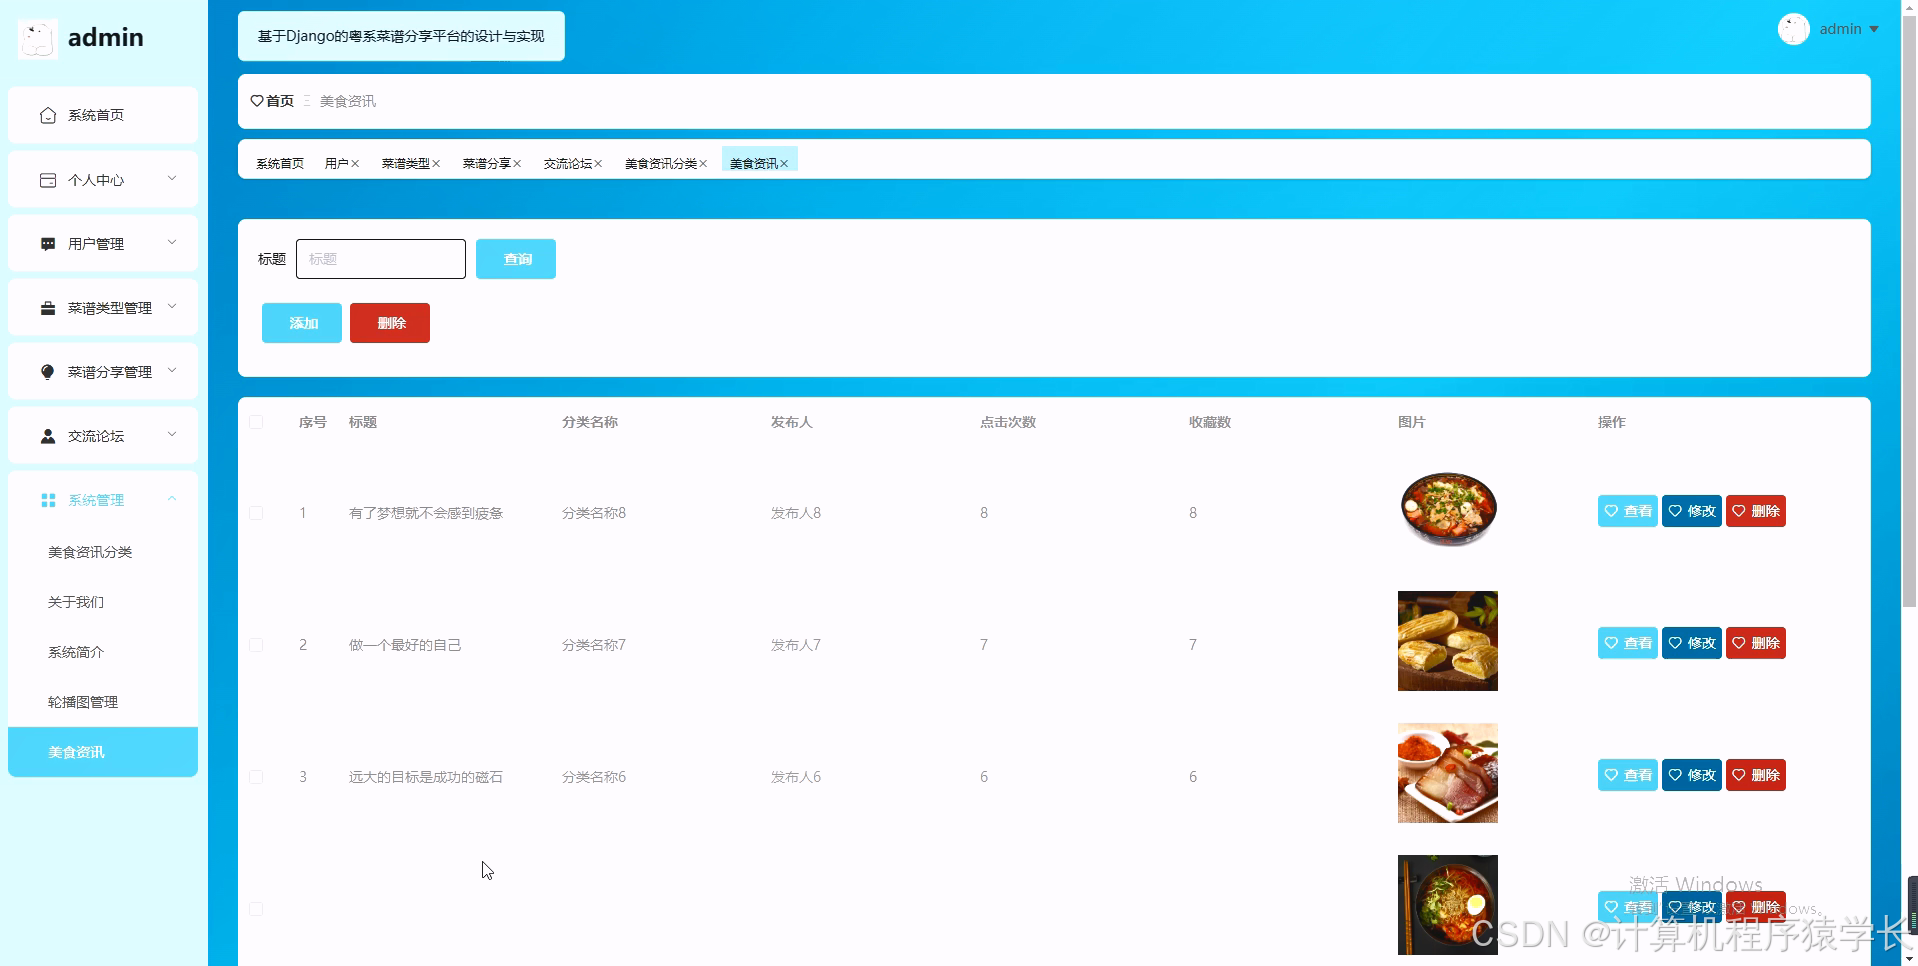The height and width of the screenshot is (966, 1918).
Task: Expand the 个人中心 menu
Action: pos(172,179)
